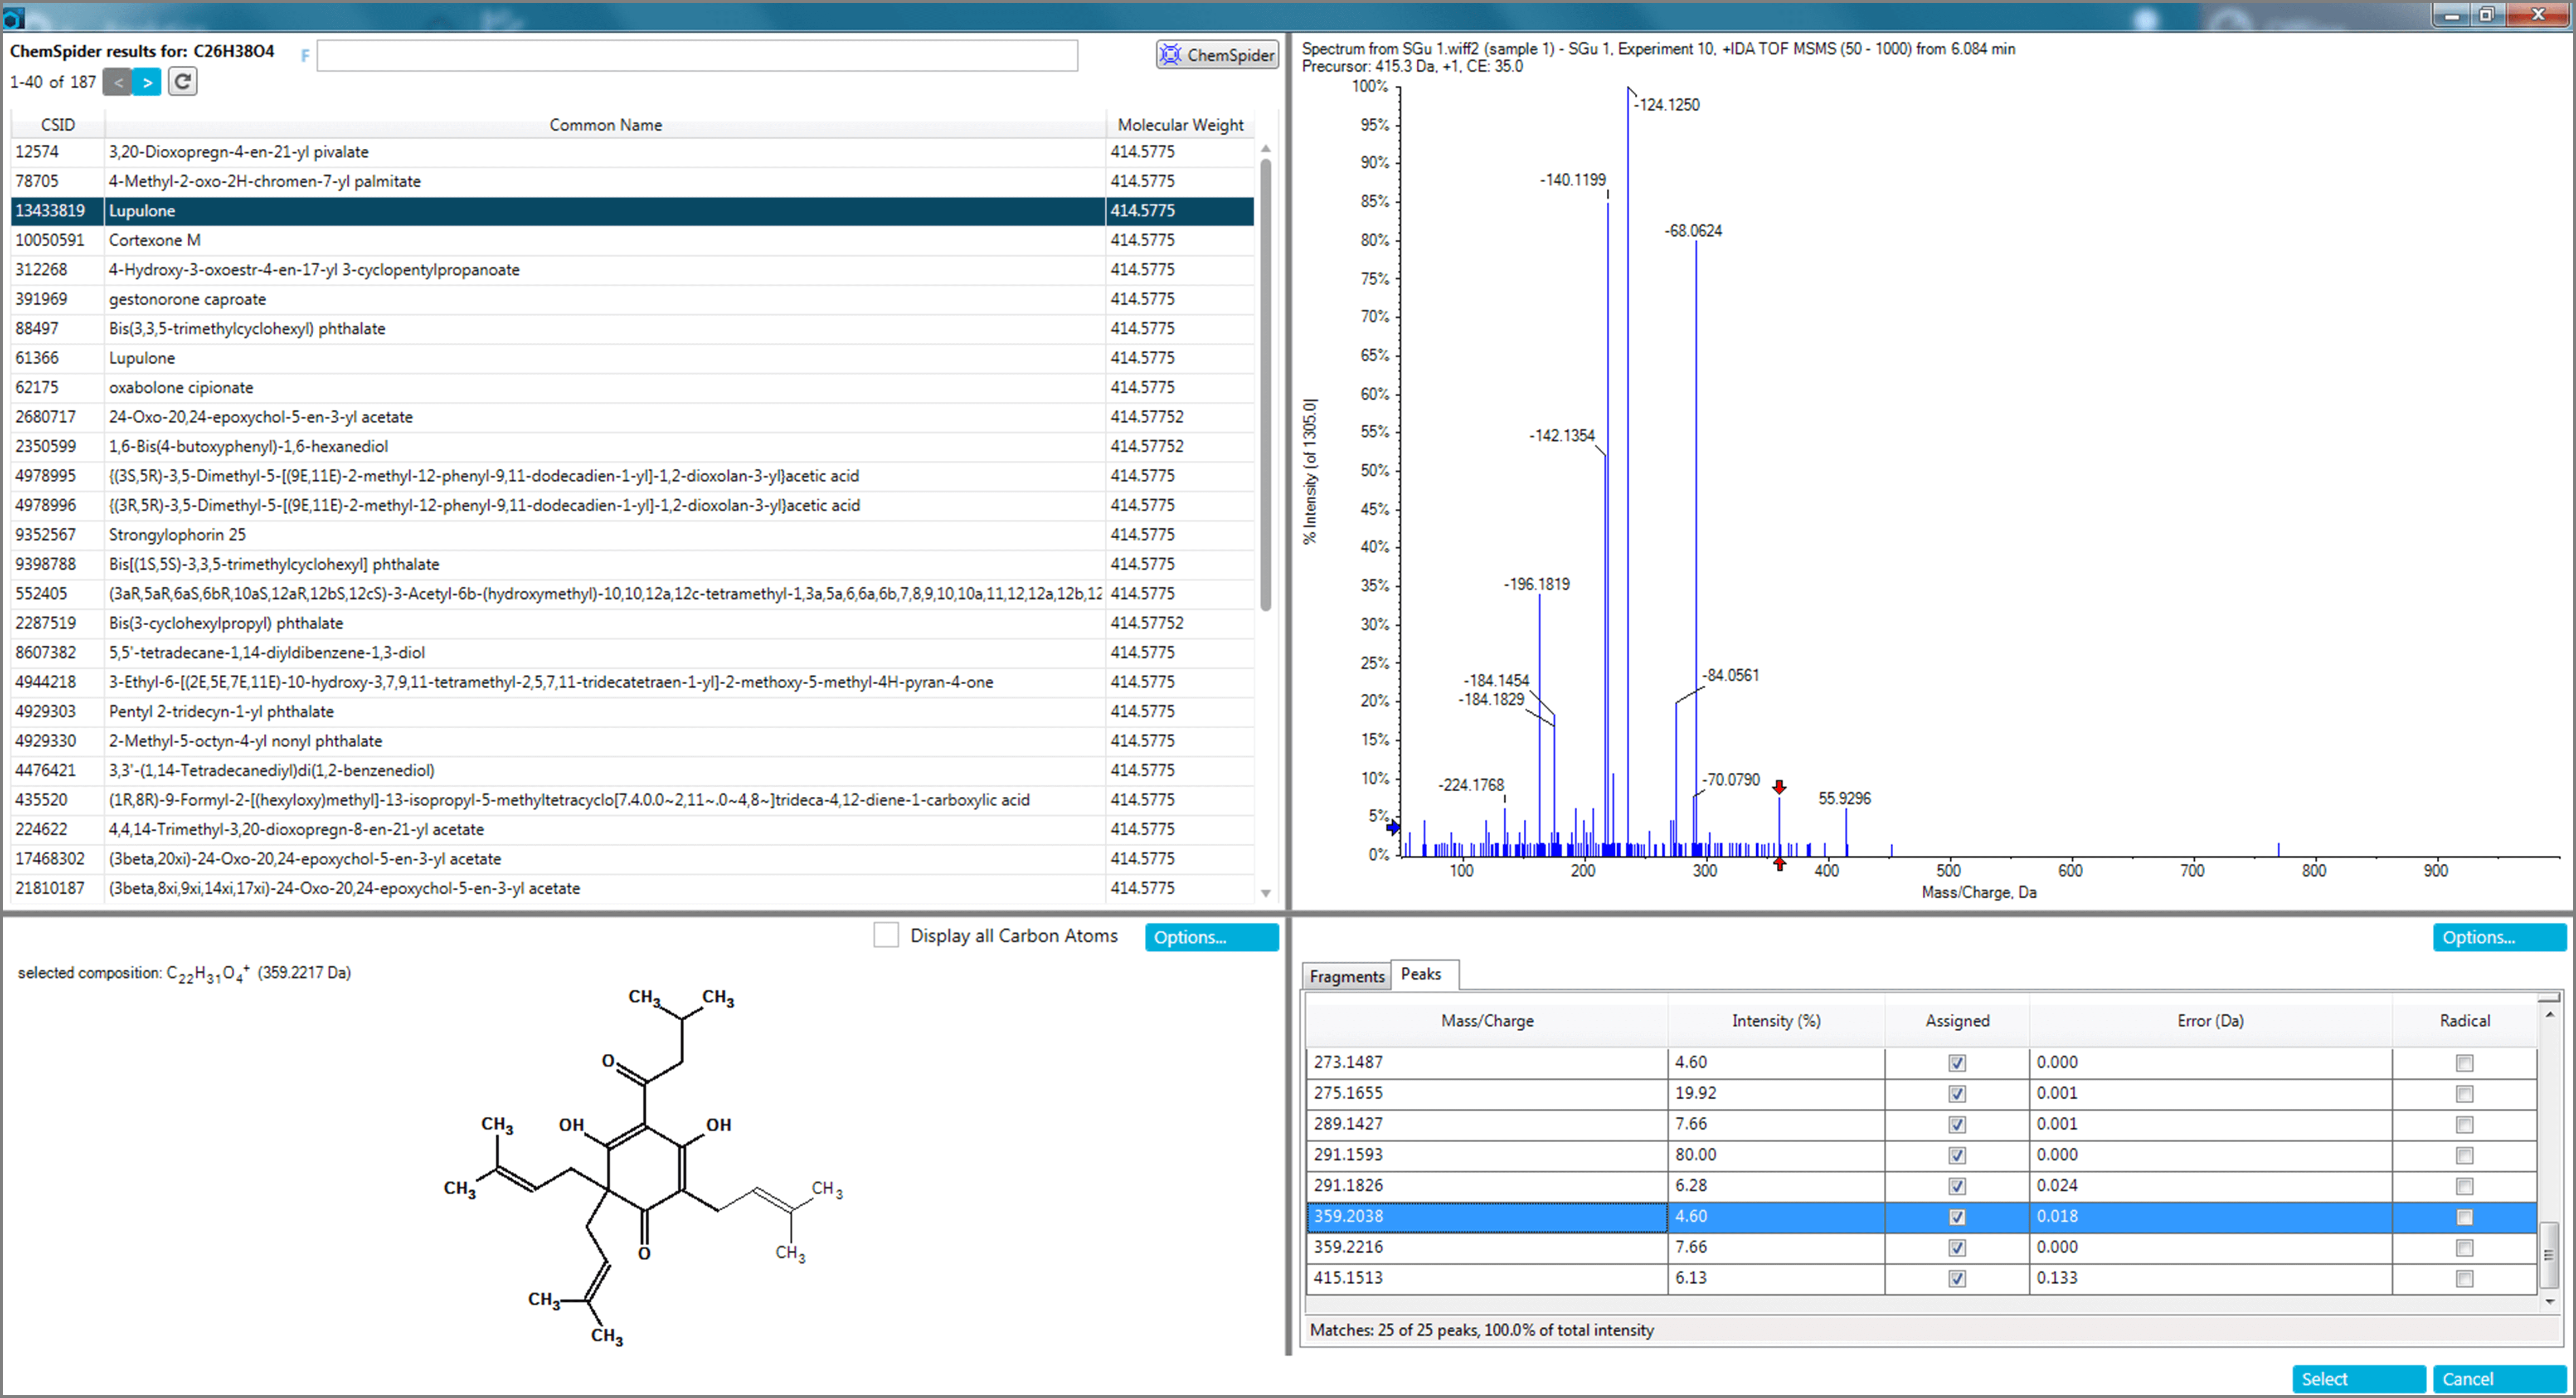
Task: Toggle Radical checkbox for 415.1513
Action: coord(2464,1279)
